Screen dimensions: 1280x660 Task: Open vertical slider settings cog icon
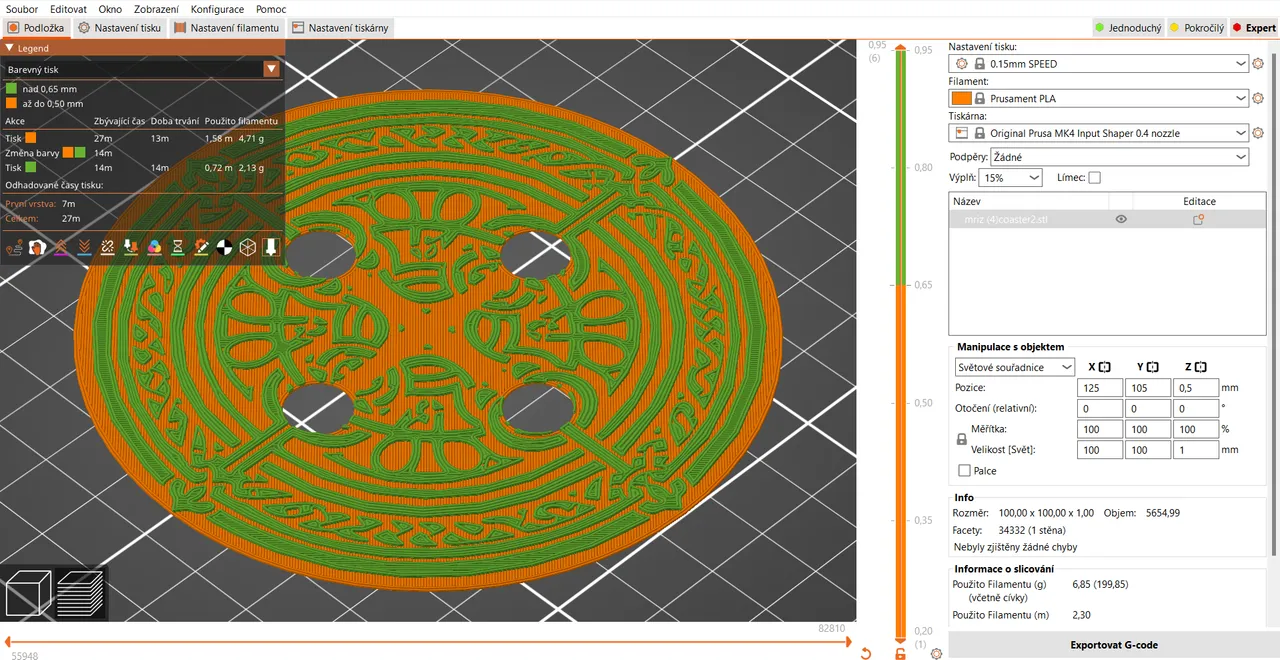937,654
